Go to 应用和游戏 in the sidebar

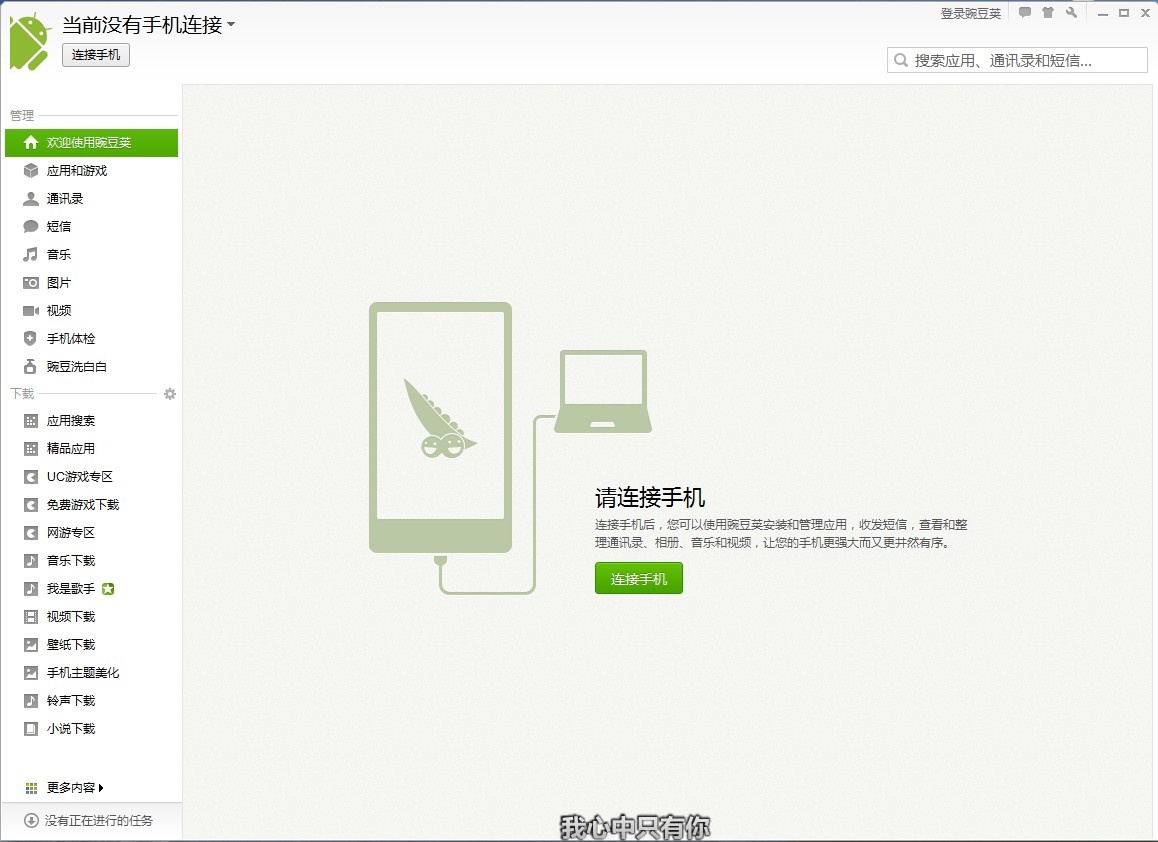coord(91,171)
